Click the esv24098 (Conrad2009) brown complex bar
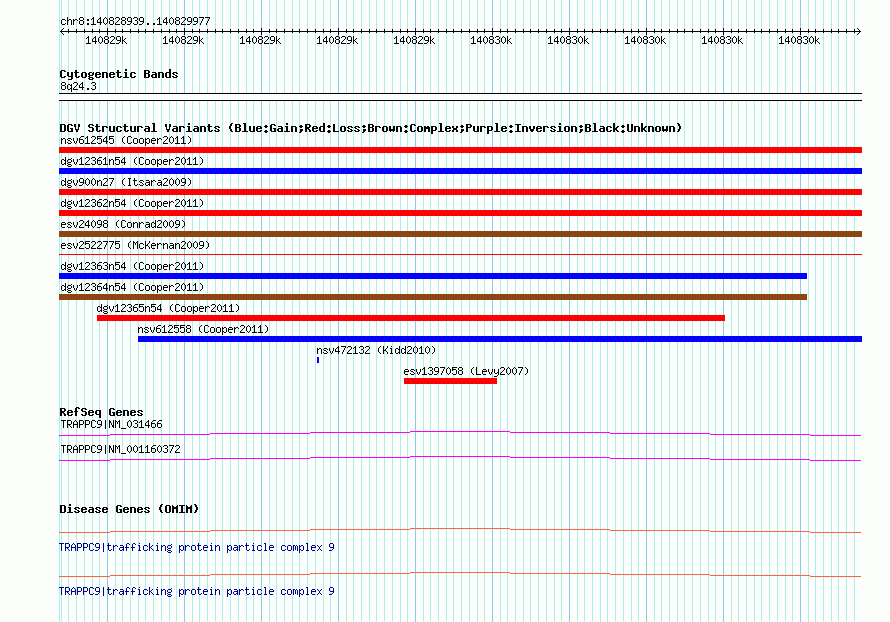This screenshot has height=622, width=890. pos(460,234)
